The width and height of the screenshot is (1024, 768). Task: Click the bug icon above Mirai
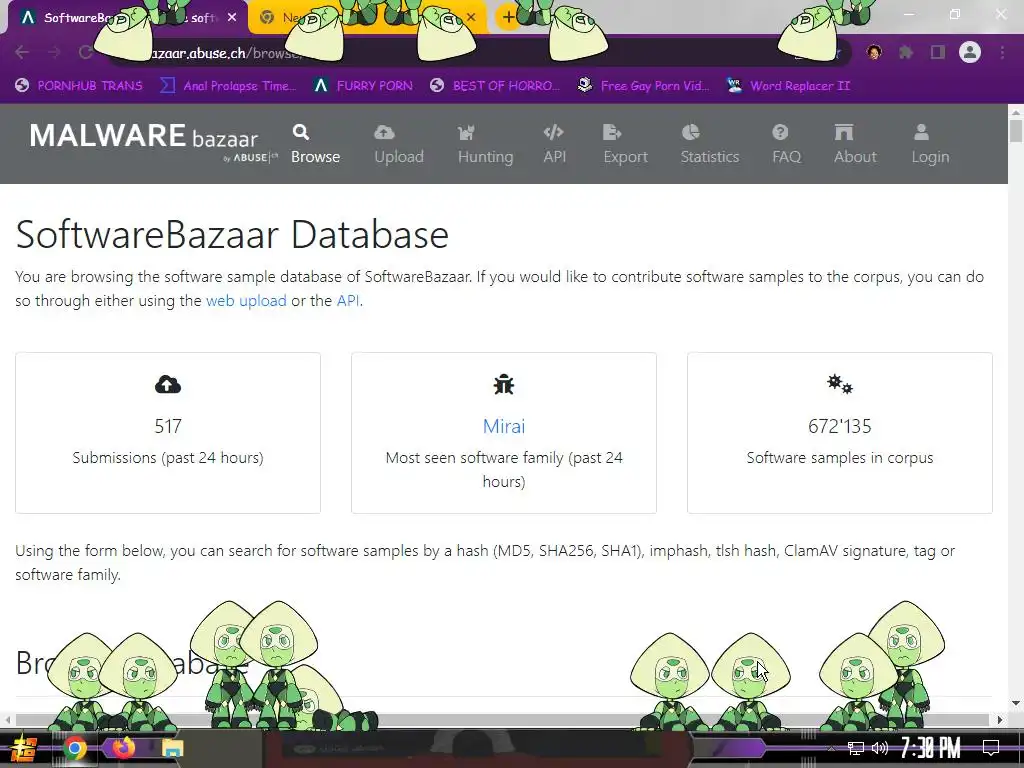(x=504, y=385)
